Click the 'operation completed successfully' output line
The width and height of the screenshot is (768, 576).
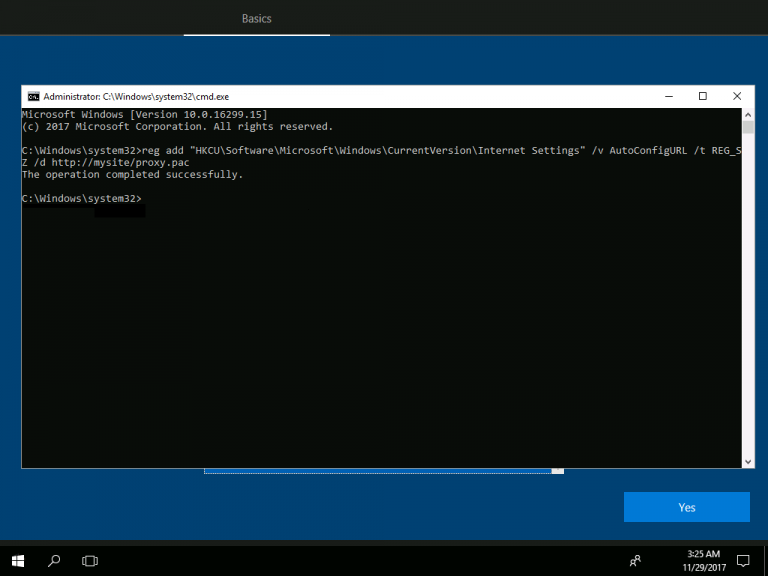[132, 174]
